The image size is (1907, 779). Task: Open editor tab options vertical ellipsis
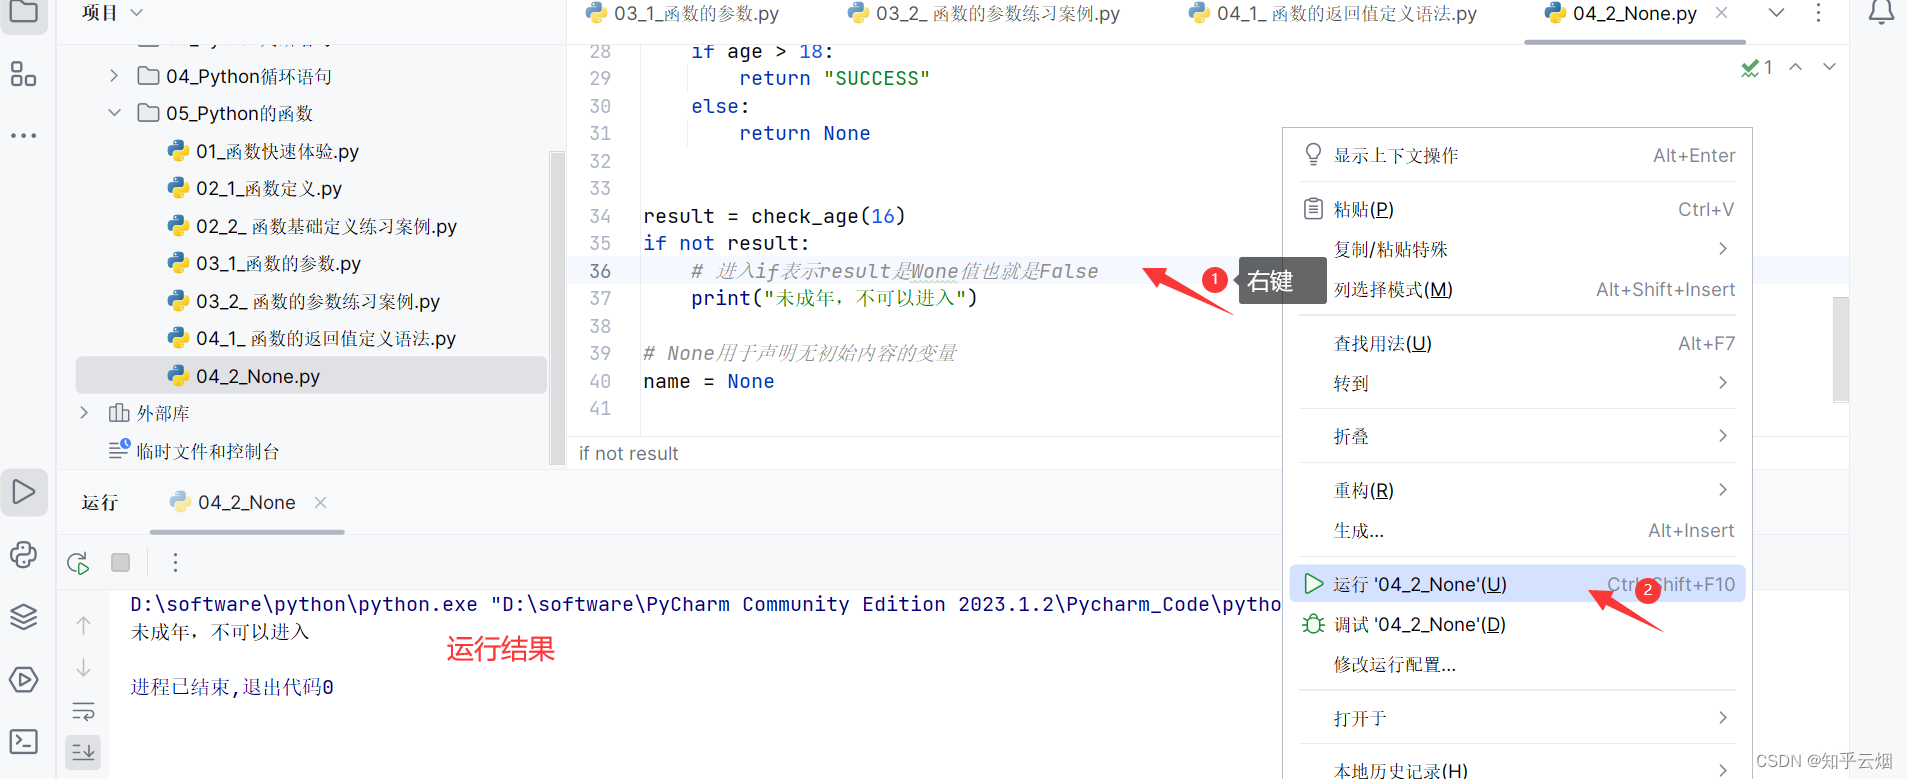[x=1818, y=13]
